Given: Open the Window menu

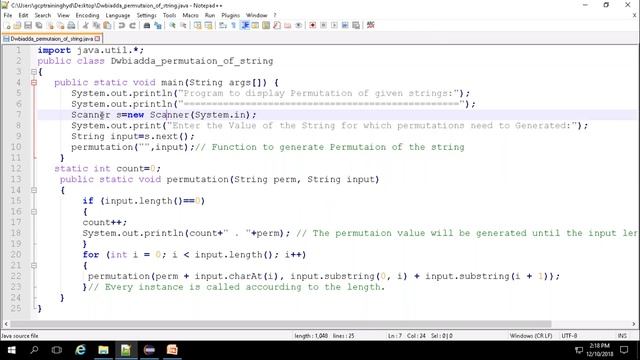Looking at the screenshot, I should 256,15.
